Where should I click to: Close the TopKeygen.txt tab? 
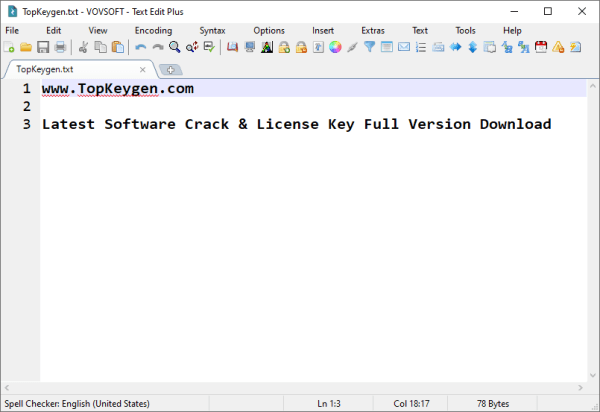point(143,70)
